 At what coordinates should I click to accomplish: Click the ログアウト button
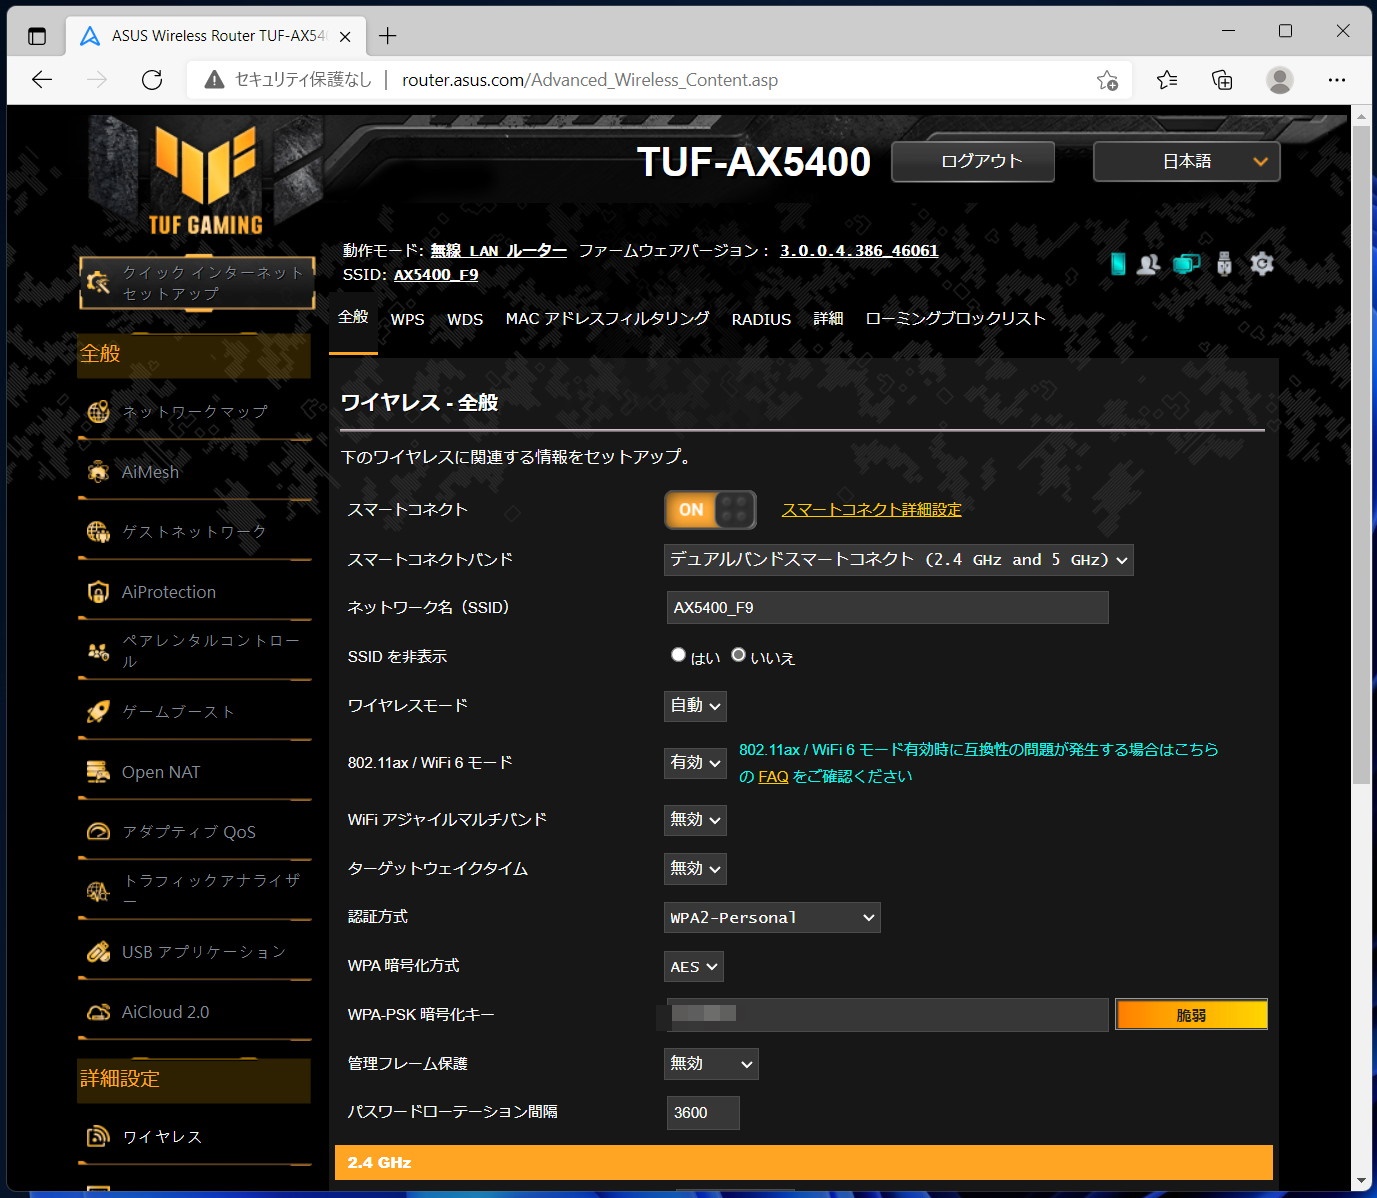(x=973, y=161)
